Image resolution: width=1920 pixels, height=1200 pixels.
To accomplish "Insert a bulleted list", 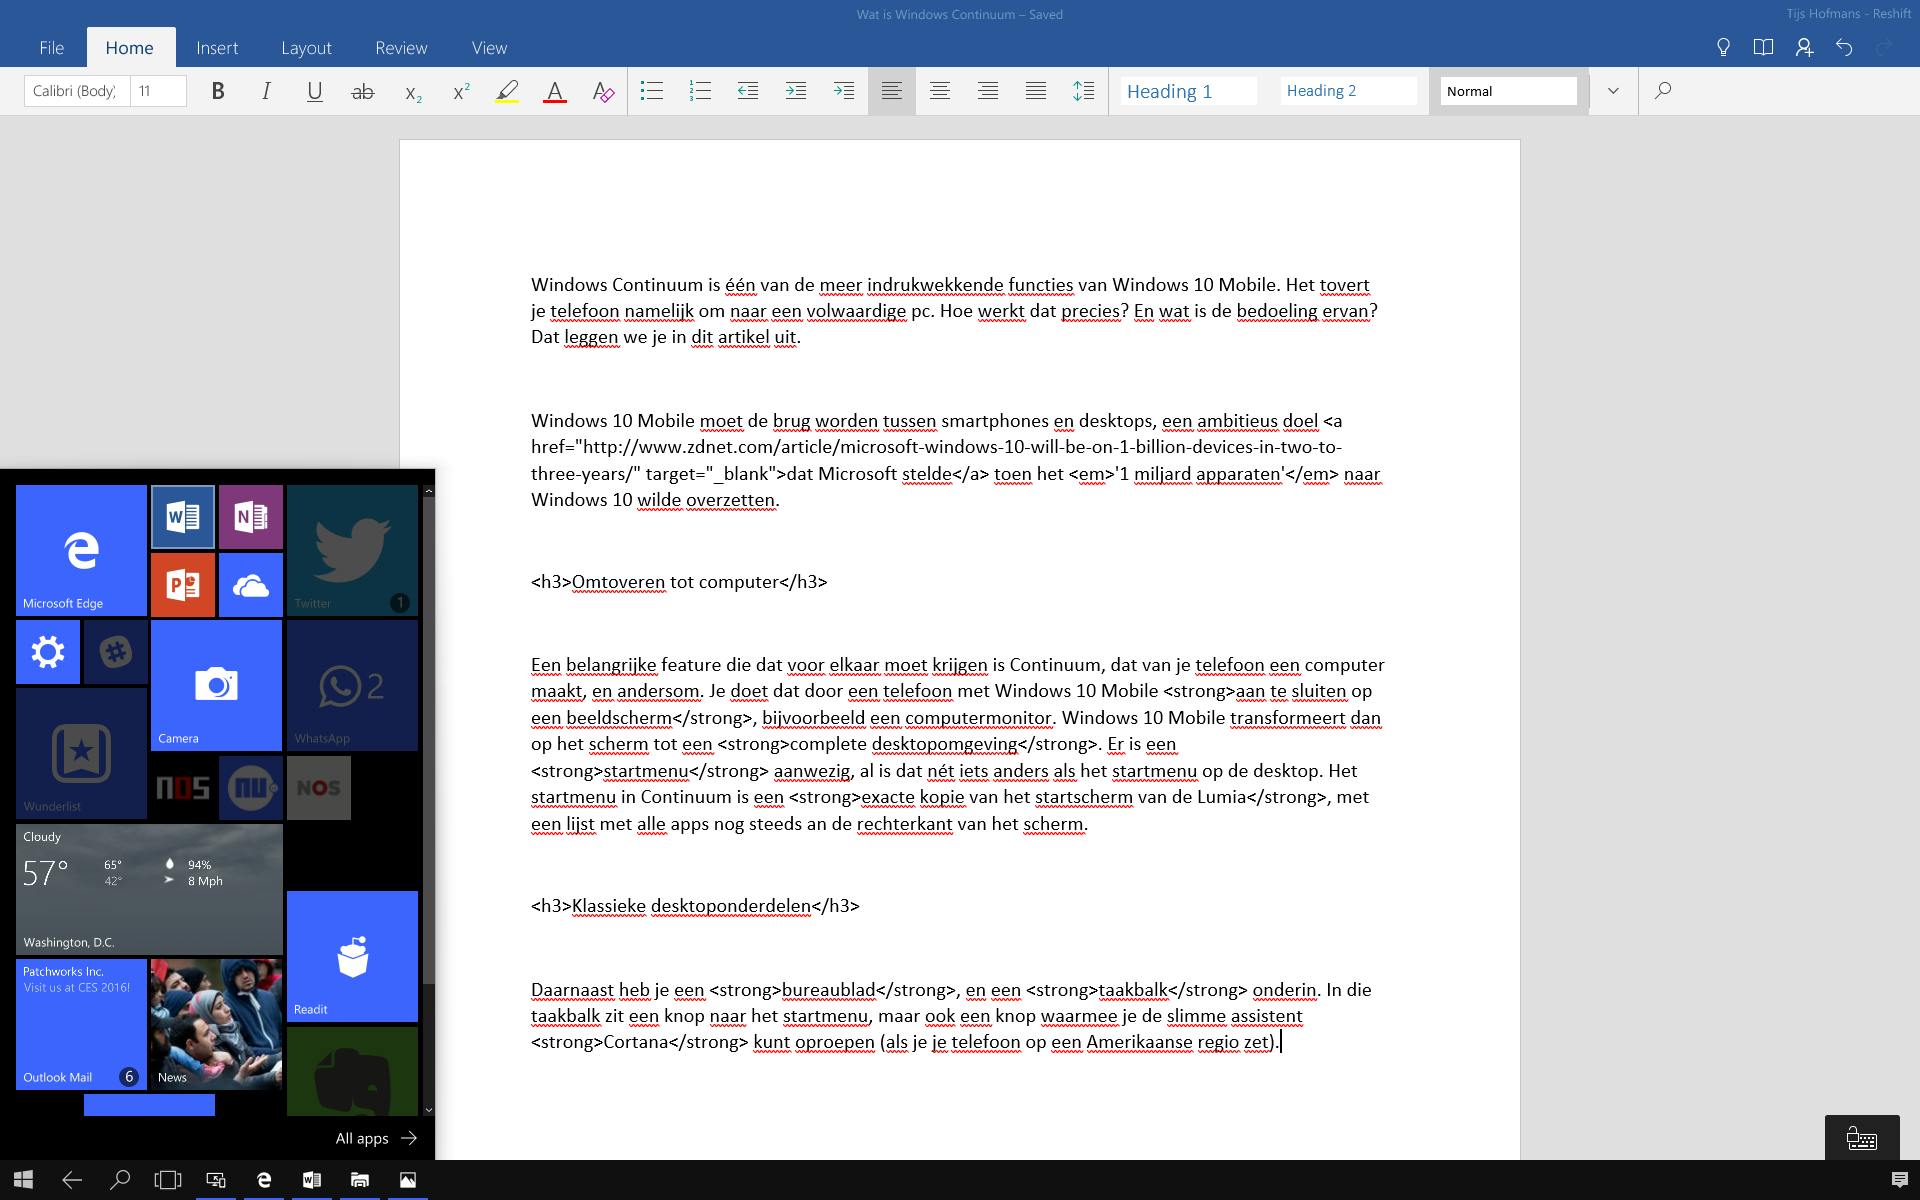I will click(x=652, y=91).
